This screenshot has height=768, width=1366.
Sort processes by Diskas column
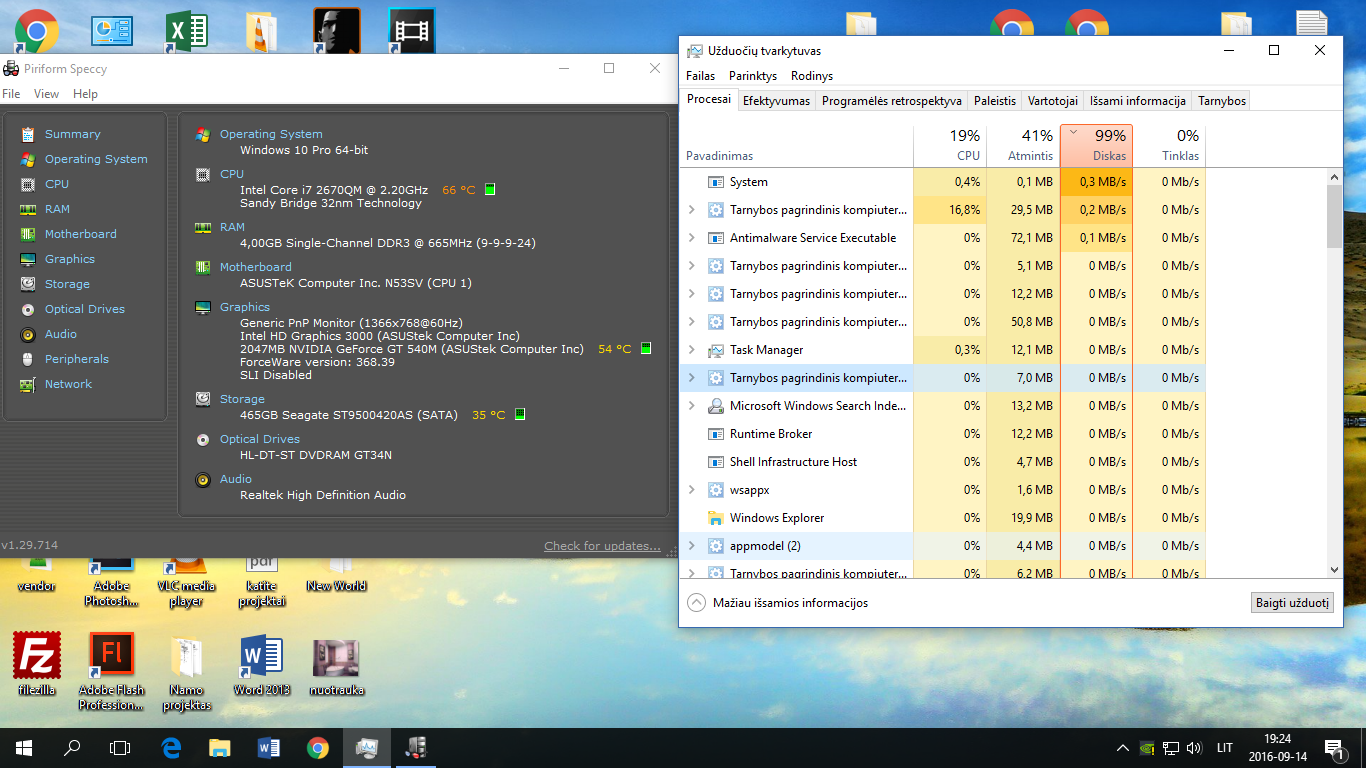tap(1096, 145)
